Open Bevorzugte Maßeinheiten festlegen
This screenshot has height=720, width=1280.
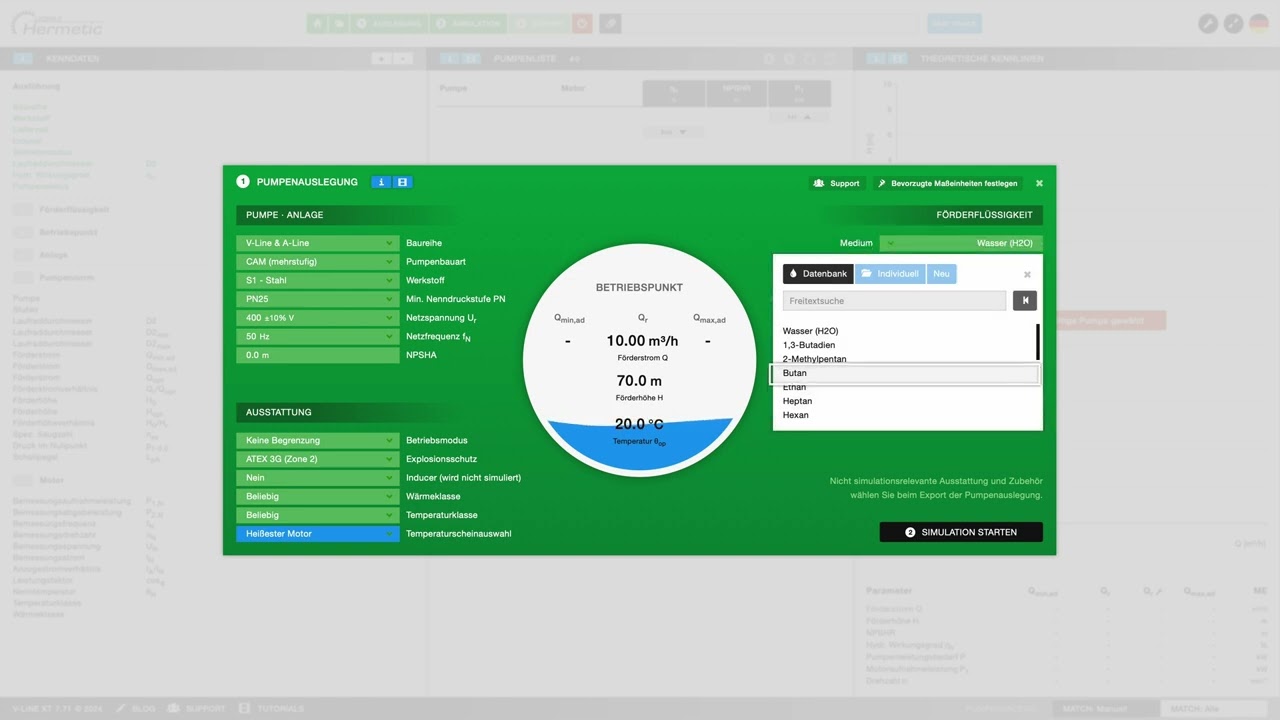coord(948,183)
